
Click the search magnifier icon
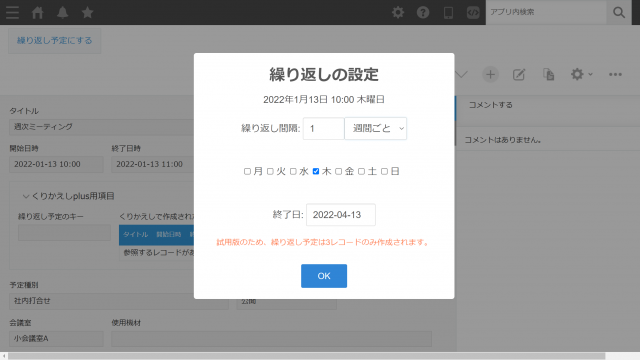click(619, 12)
